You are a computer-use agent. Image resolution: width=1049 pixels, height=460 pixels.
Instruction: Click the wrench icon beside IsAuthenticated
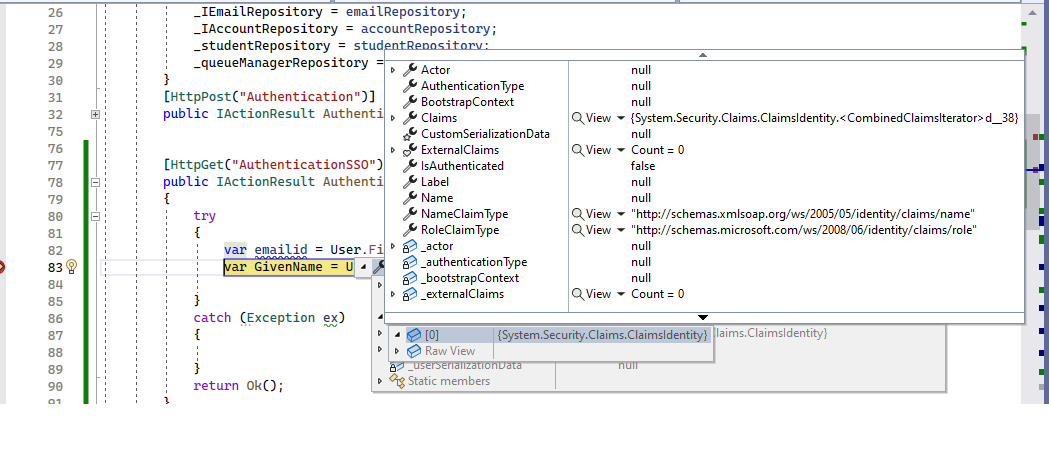409,166
